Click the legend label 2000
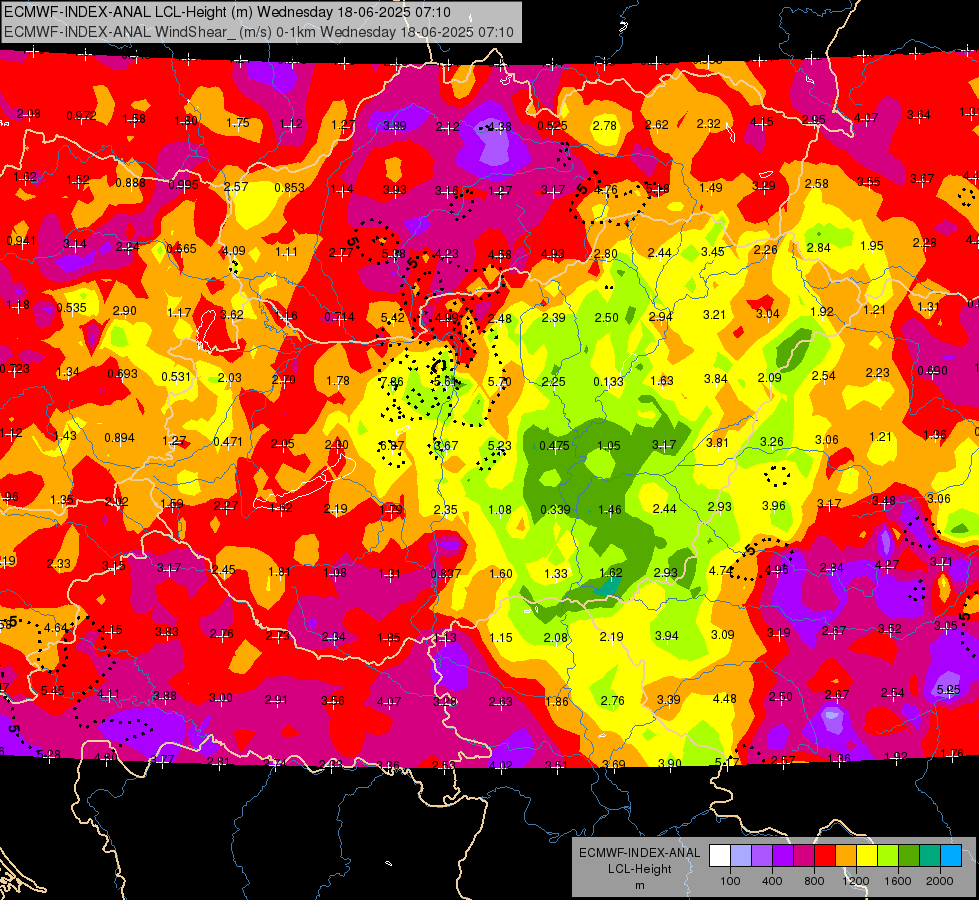This screenshot has height=900, width=979. point(940,881)
